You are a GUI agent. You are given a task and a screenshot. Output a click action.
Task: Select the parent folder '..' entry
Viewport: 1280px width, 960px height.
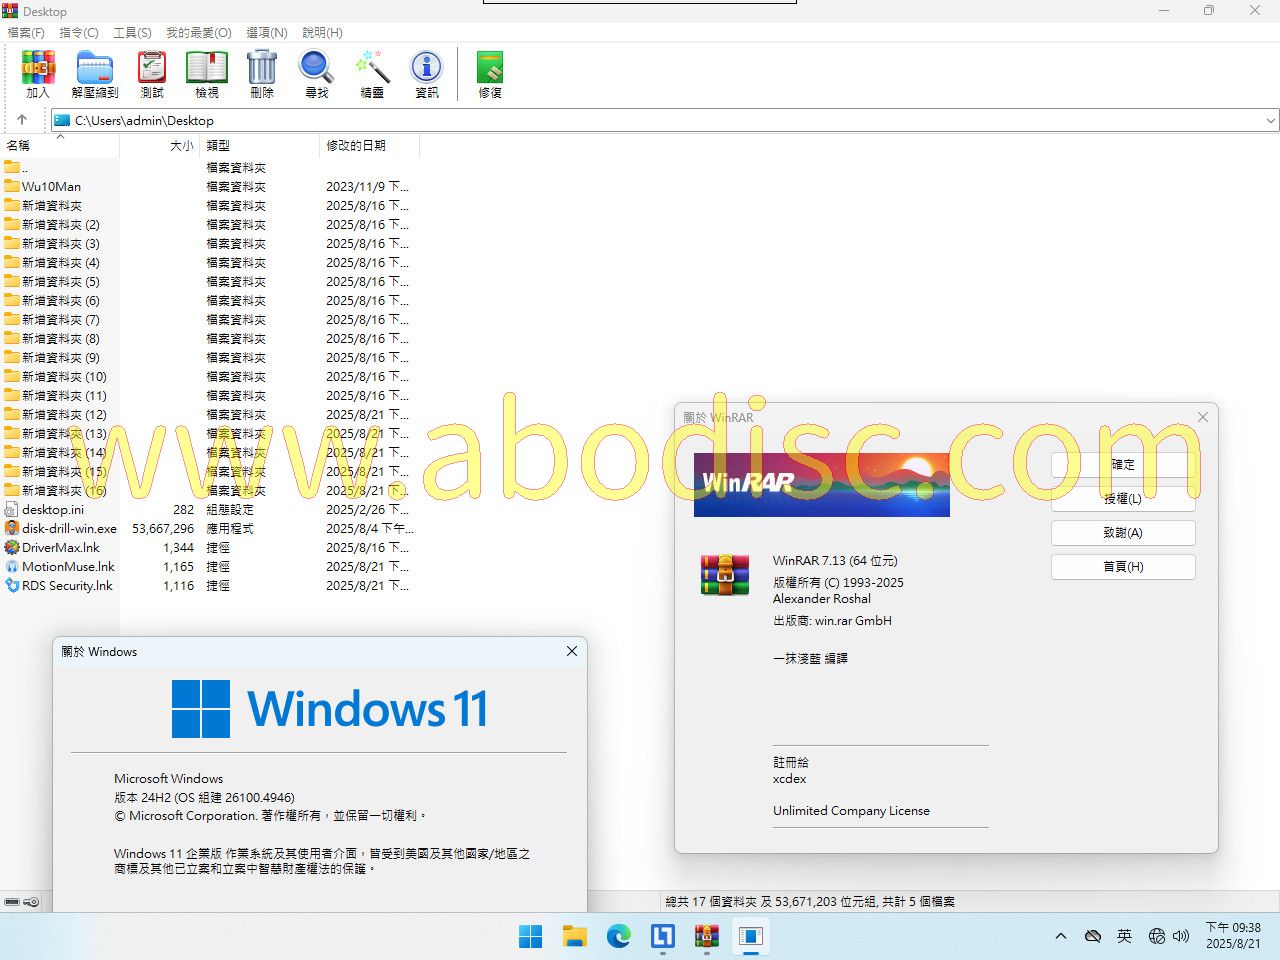coord(15,167)
